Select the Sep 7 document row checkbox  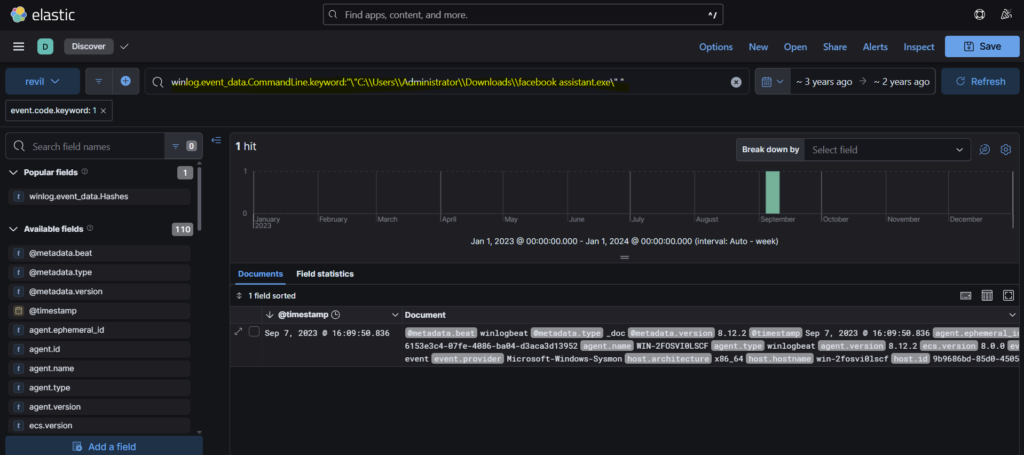coord(255,332)
